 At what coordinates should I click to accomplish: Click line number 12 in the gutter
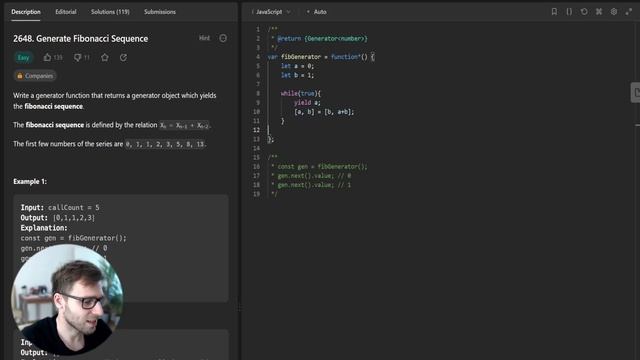coord(256,130)
